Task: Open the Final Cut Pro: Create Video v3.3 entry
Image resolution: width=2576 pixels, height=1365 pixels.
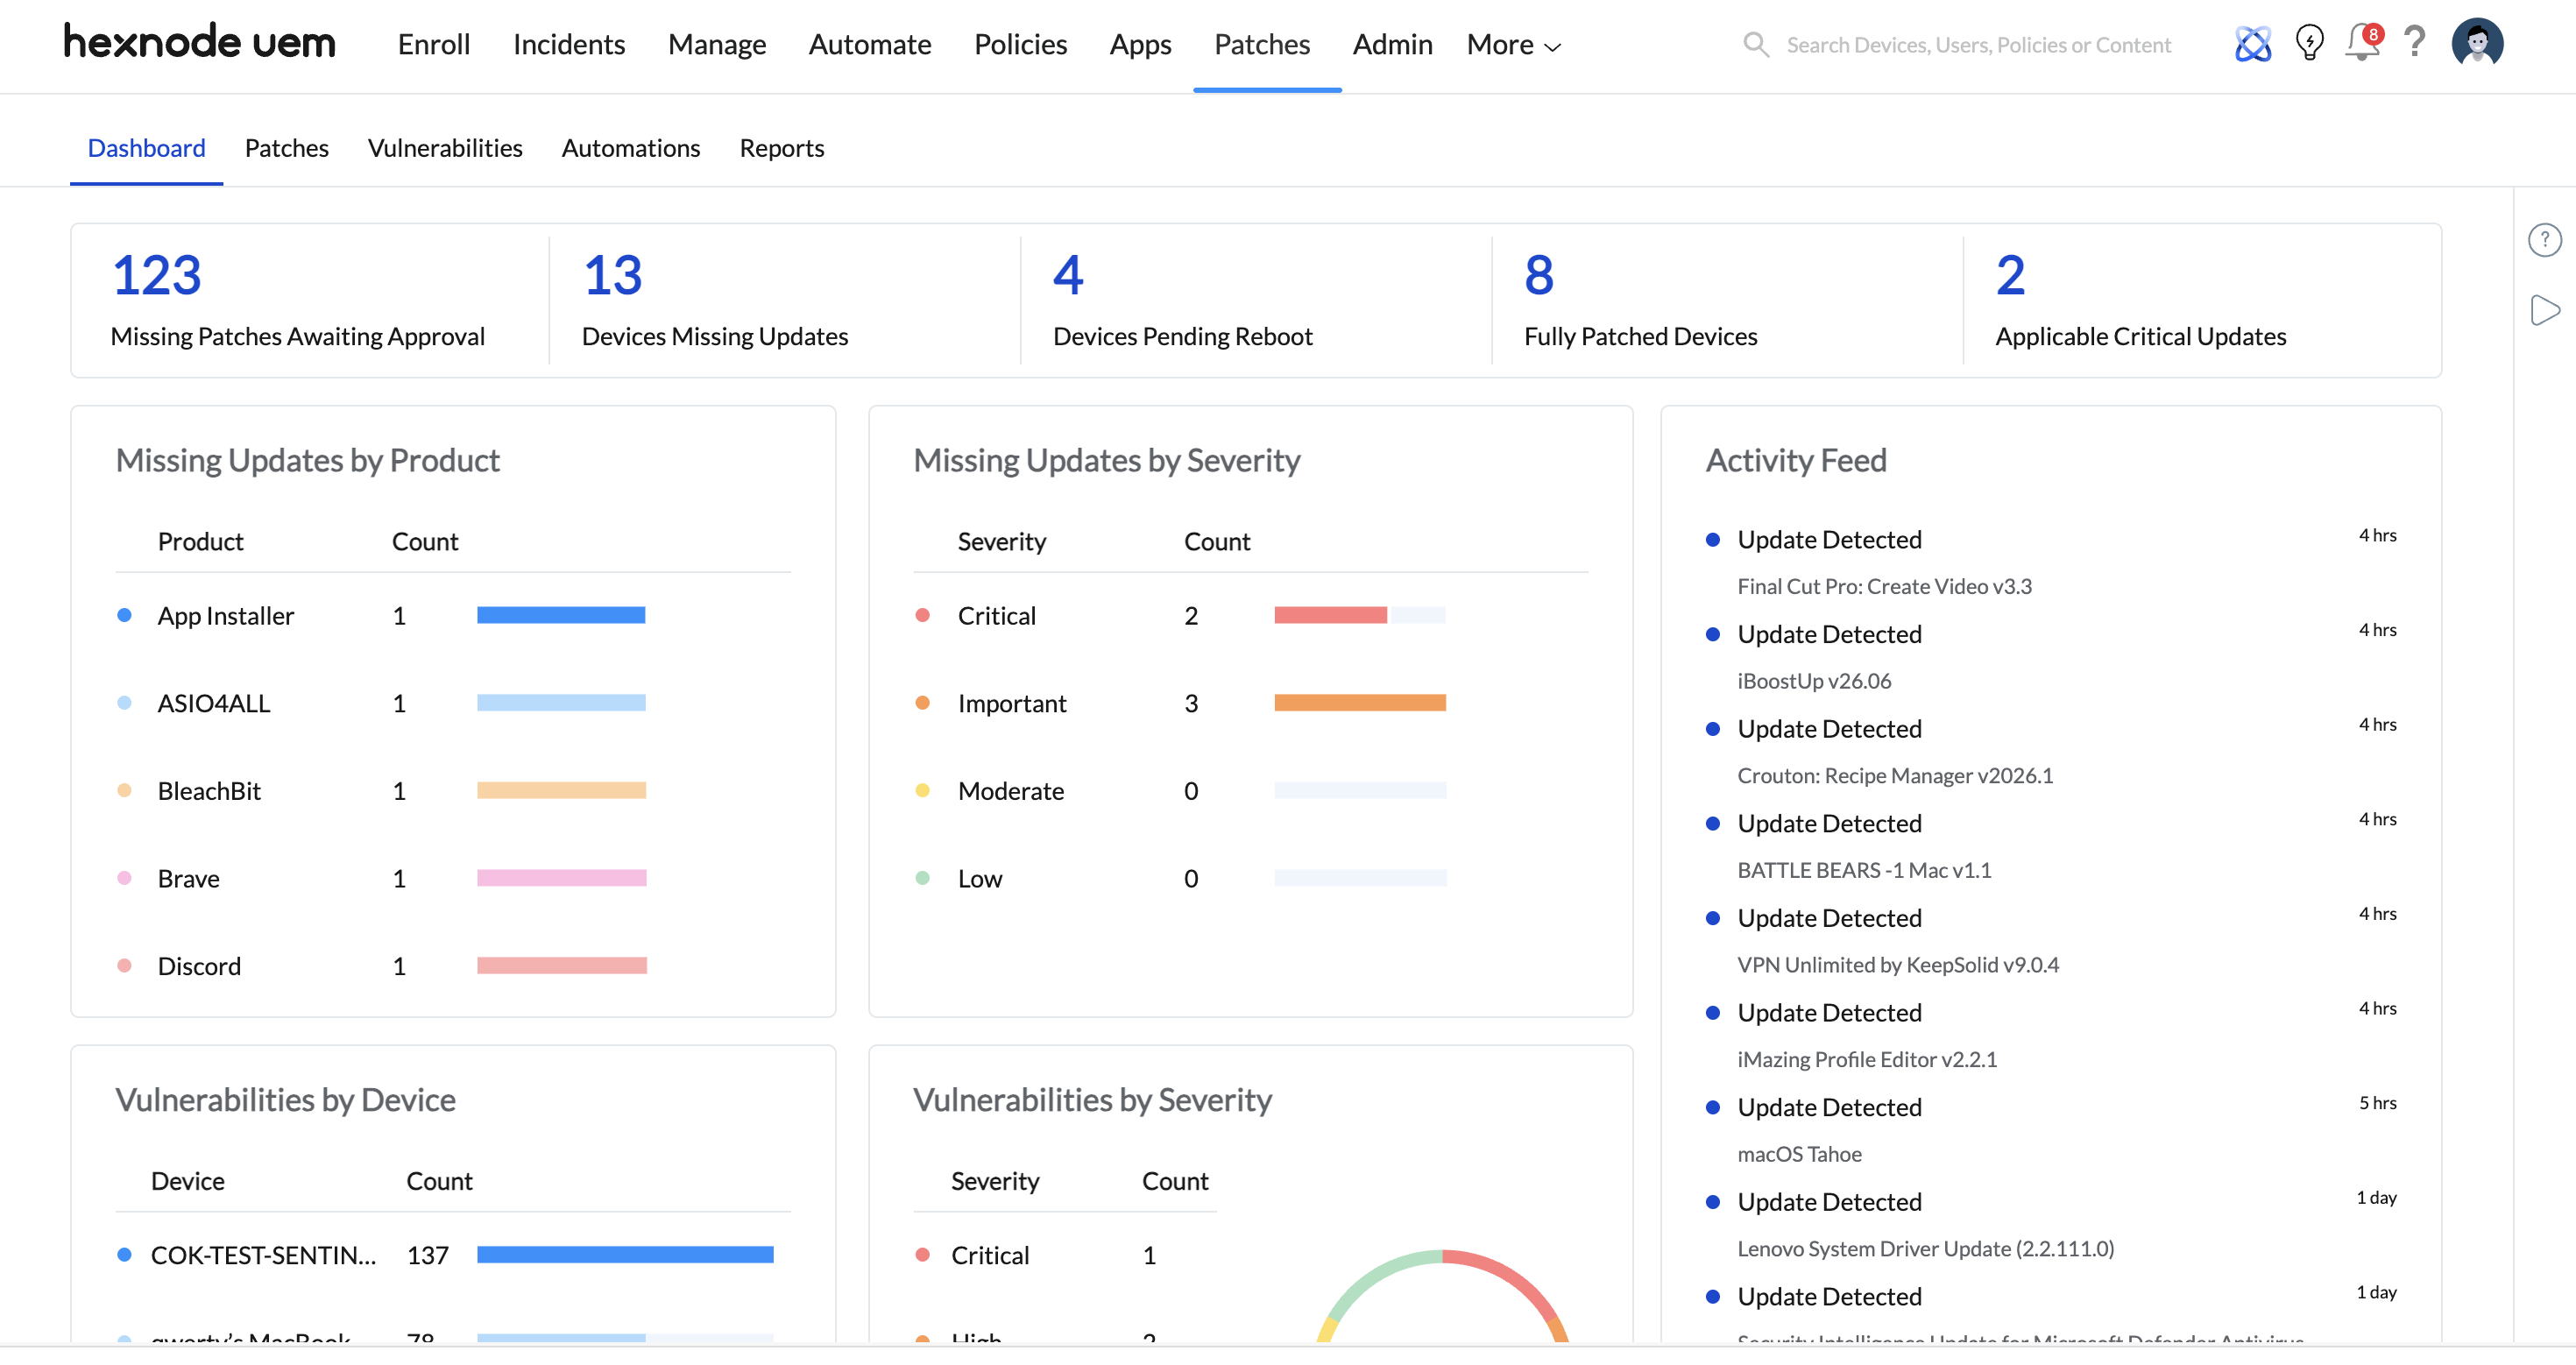Action: coord(1884,587)
